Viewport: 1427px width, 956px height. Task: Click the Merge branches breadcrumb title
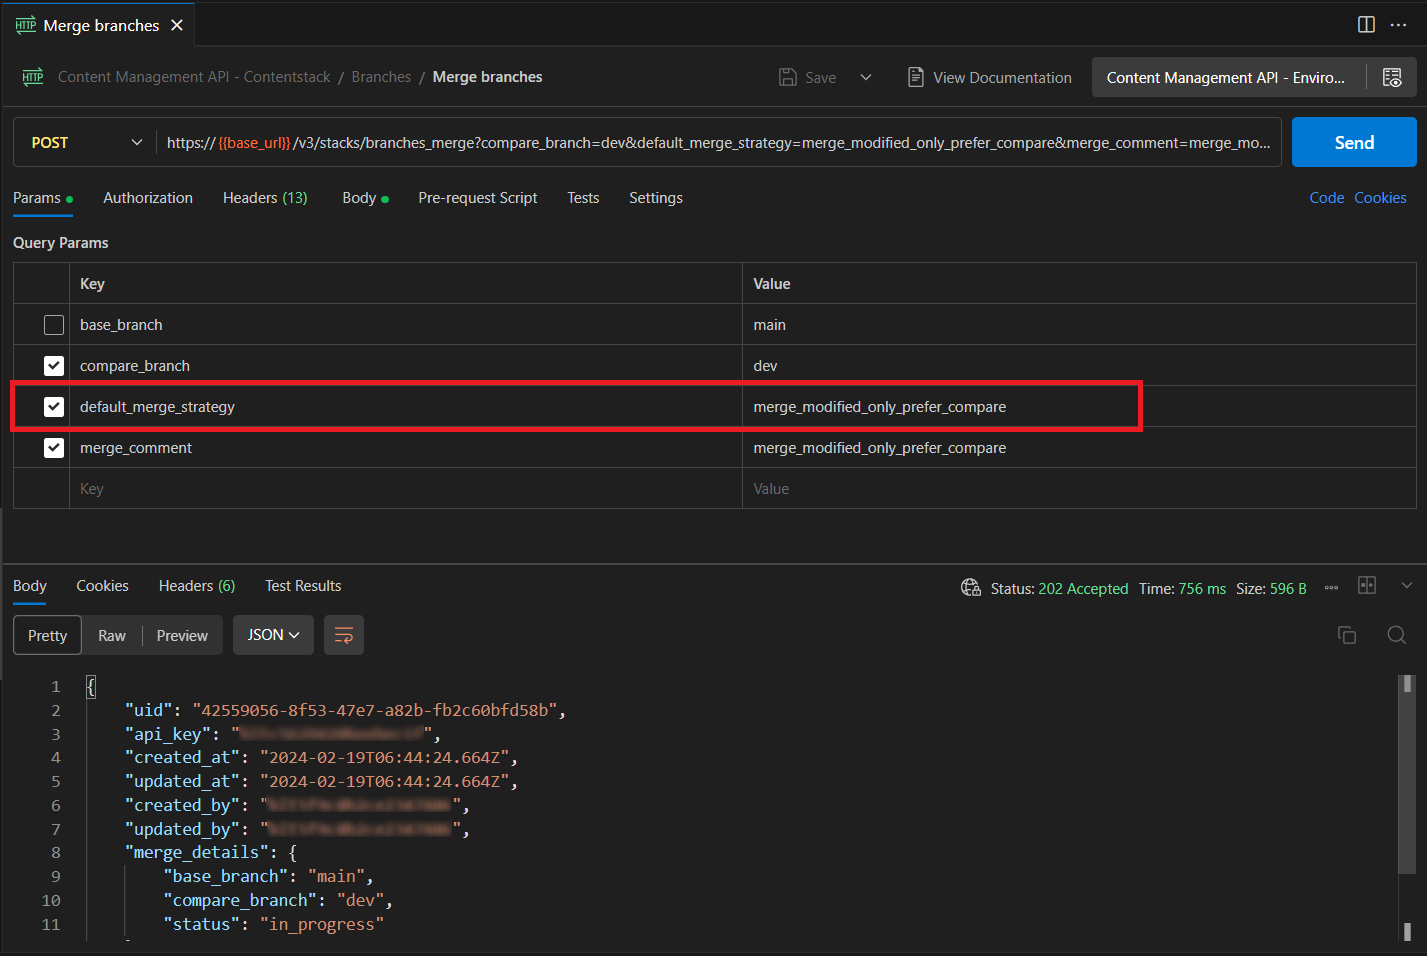[x=487, y=77]
